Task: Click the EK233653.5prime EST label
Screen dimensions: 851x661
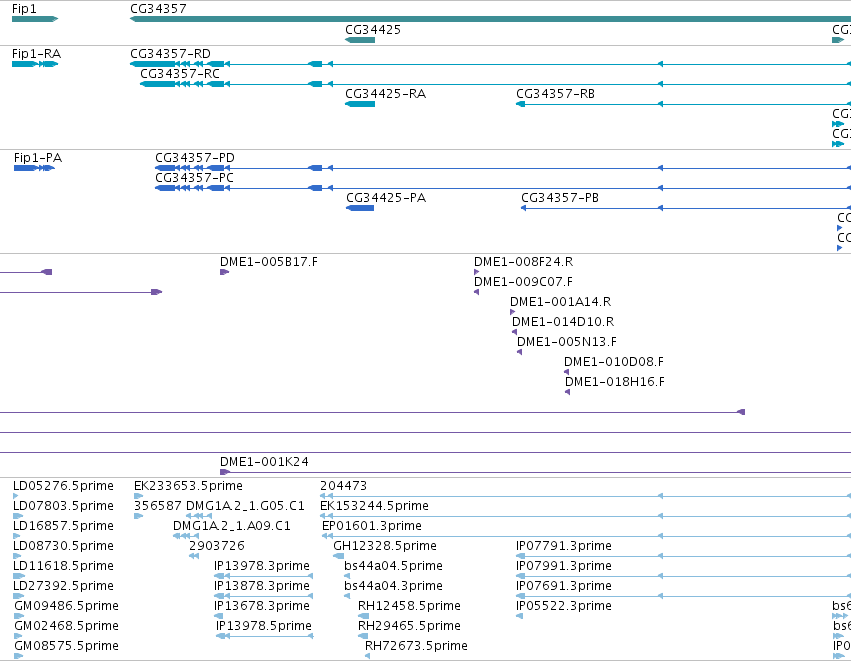Action: [188, 486]
